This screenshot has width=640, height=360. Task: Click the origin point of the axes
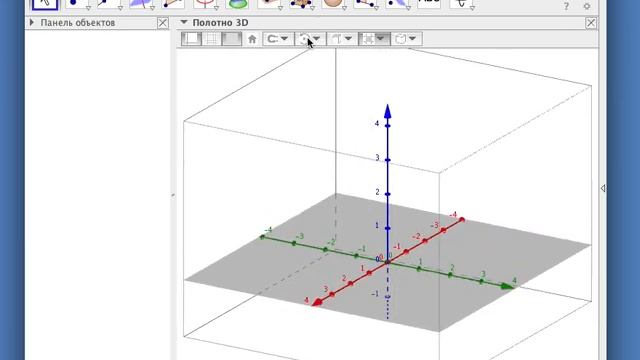coord(387,262)
